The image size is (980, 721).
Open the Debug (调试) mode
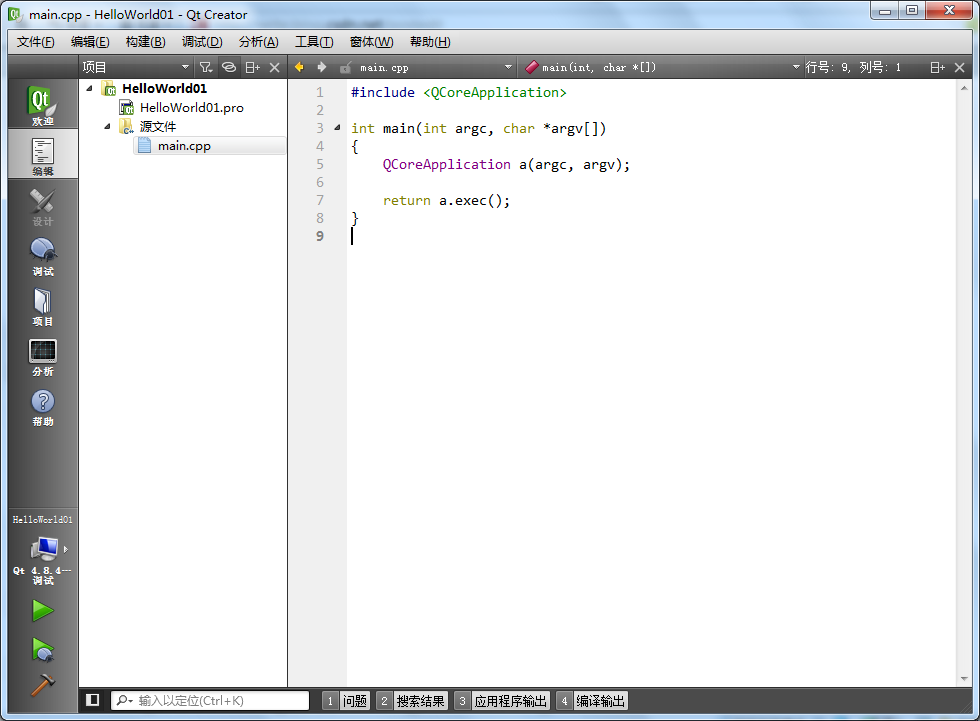[x=42, y=257]
